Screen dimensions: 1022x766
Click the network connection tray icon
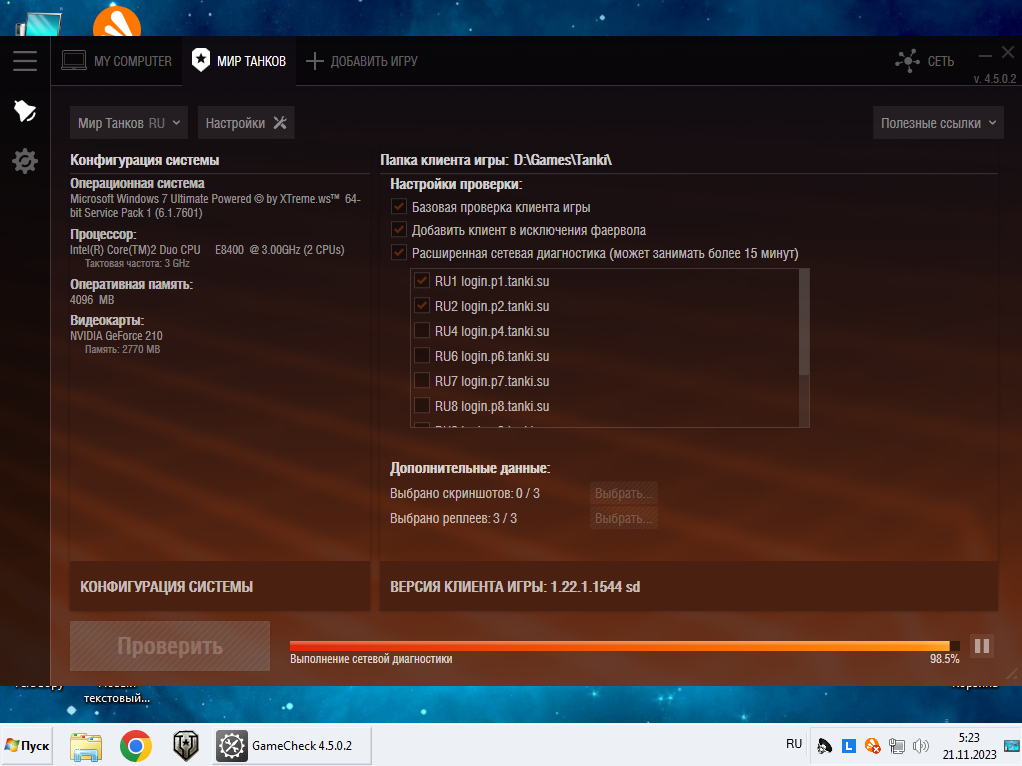897,746
